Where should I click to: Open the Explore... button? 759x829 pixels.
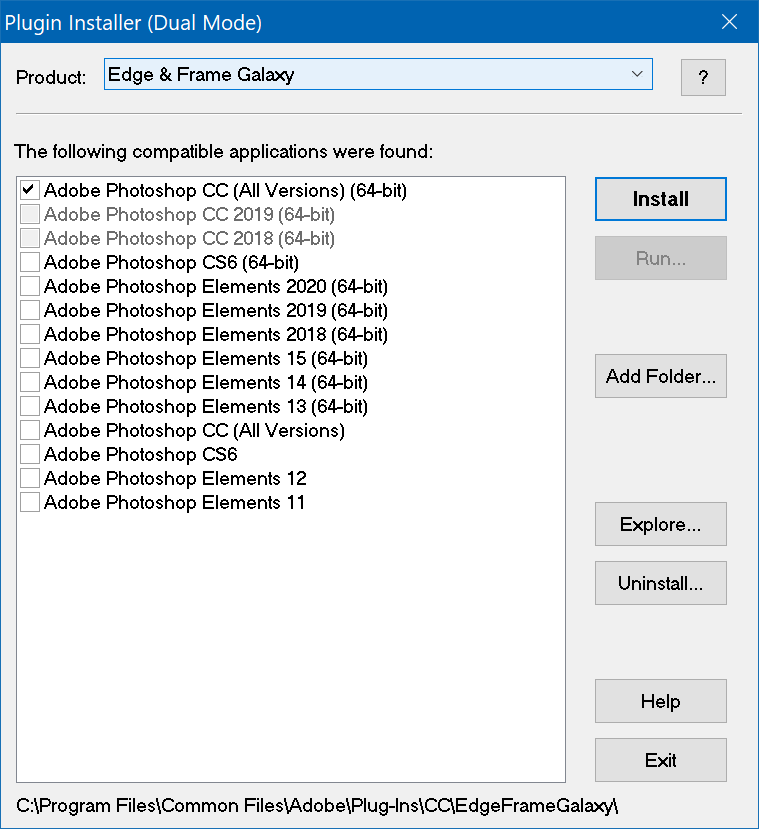coord(660,525)
